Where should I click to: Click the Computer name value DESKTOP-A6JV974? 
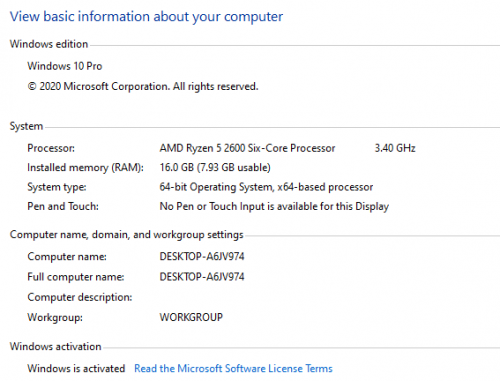[202, 256]
